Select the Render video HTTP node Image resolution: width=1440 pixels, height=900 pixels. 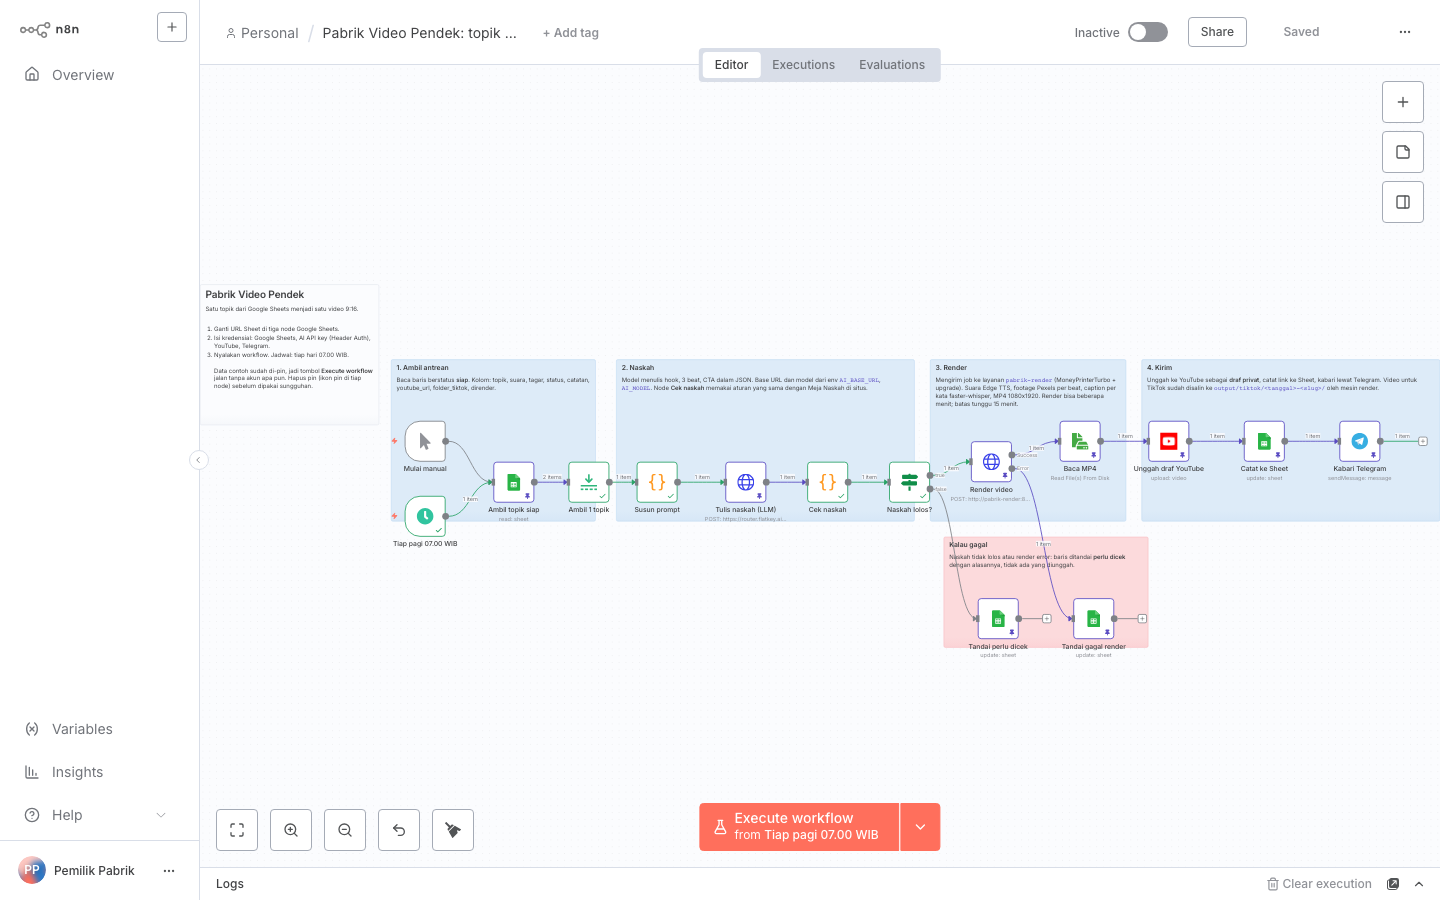(x=991, y=462)
